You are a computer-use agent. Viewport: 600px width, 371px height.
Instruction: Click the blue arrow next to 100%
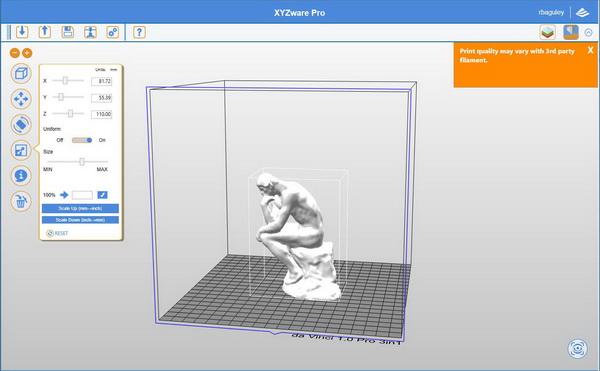pos(64,195)
